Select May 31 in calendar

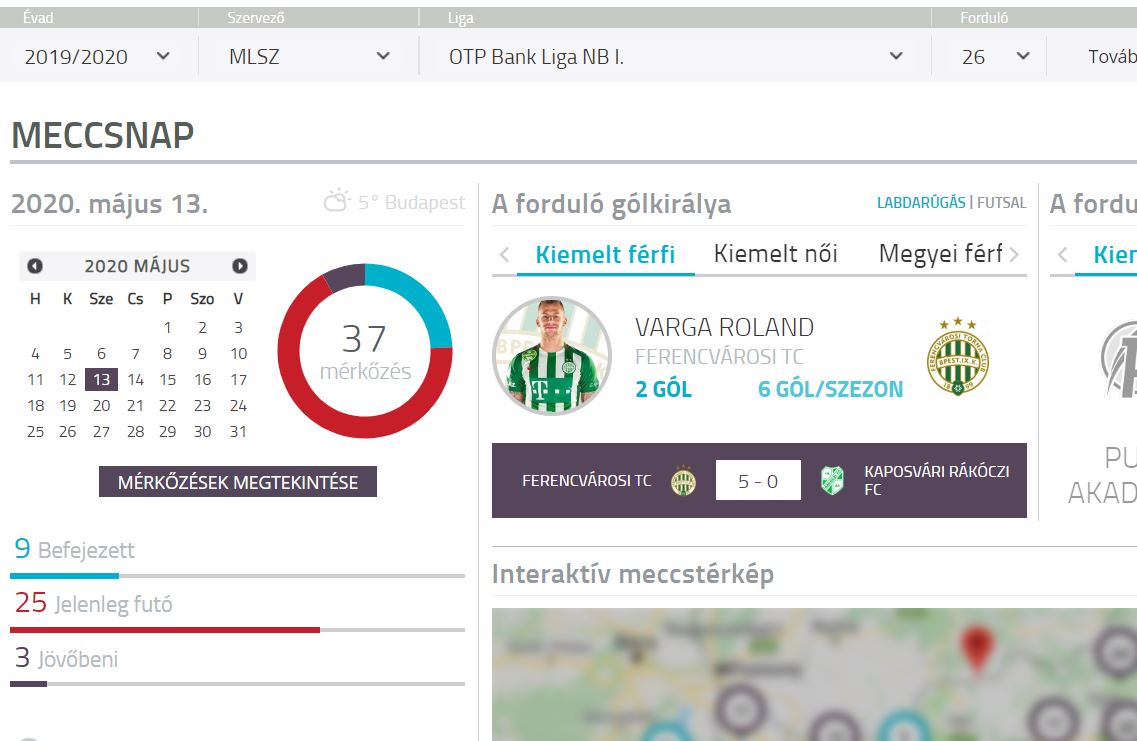point(239,431)
